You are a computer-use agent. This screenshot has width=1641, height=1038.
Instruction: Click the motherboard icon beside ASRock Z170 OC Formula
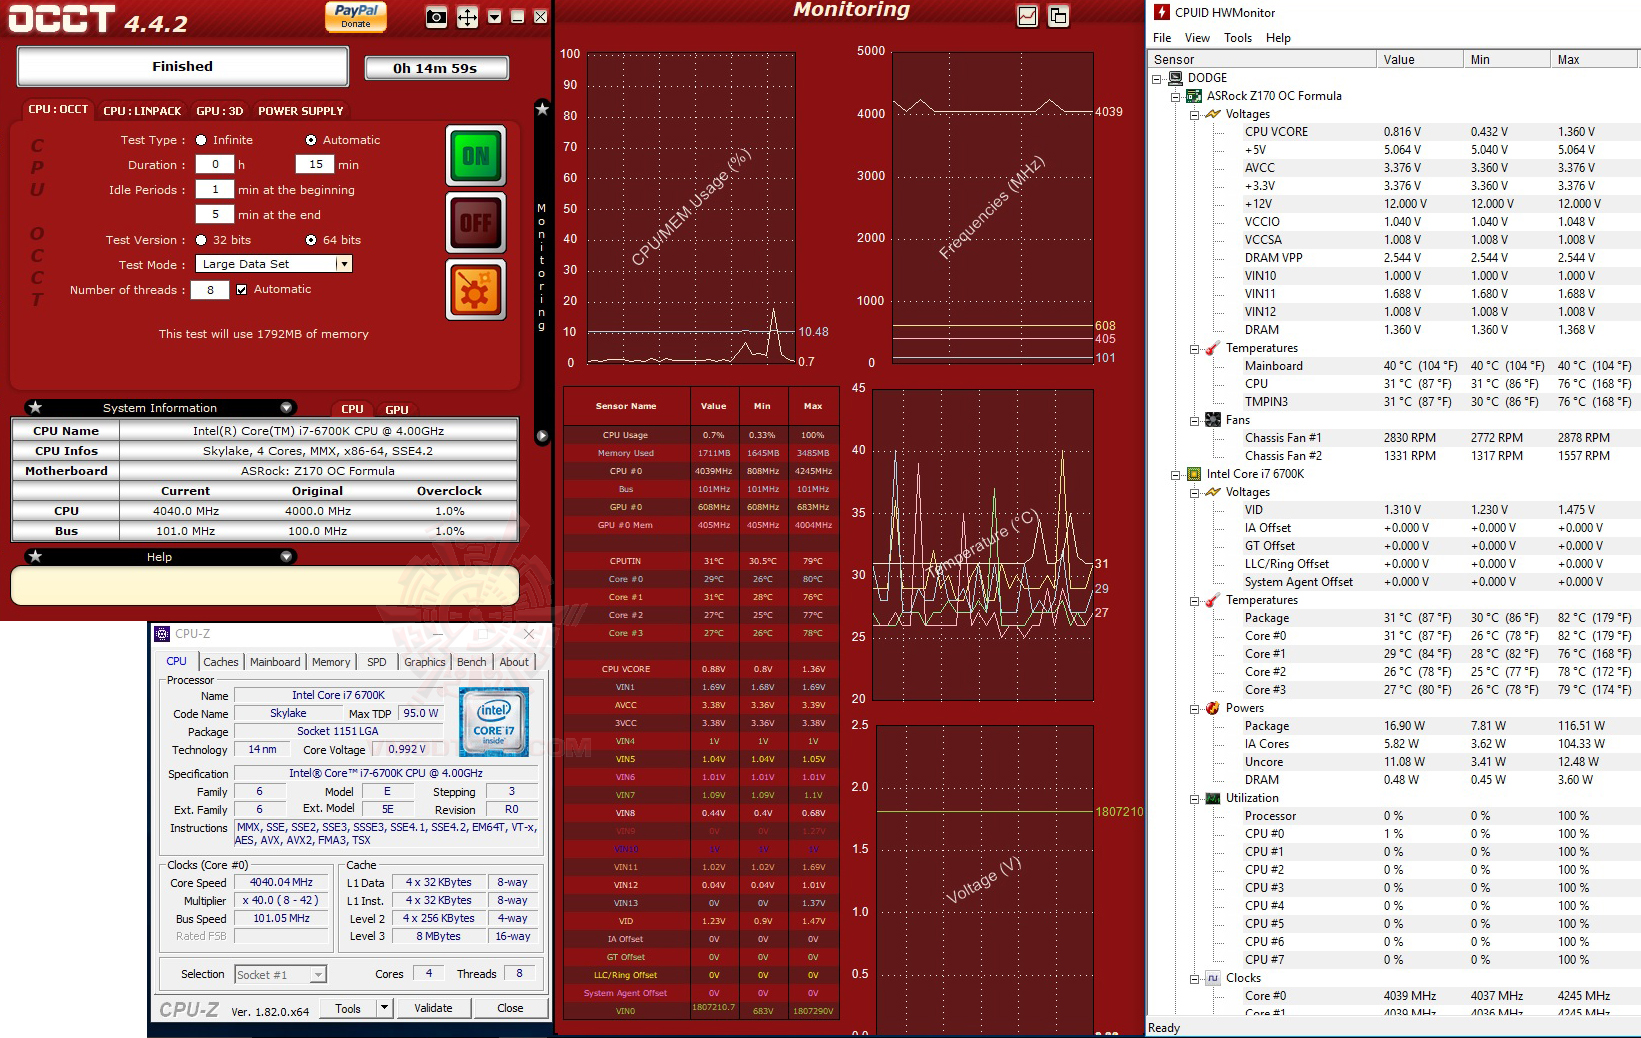1193,96
